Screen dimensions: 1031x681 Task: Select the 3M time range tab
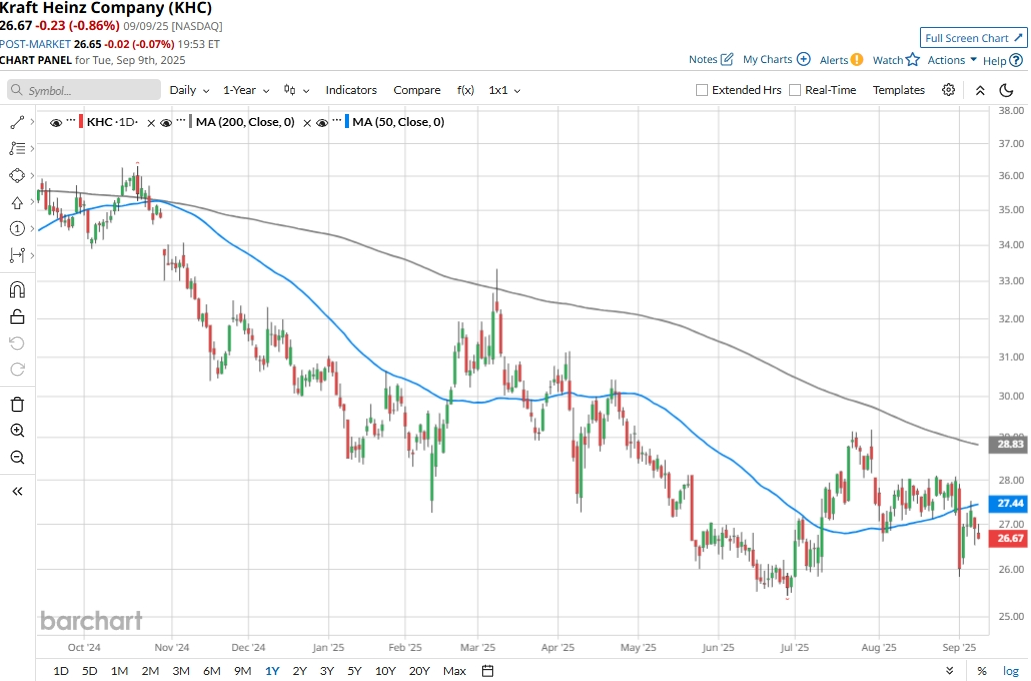click(x=181, y=671)
